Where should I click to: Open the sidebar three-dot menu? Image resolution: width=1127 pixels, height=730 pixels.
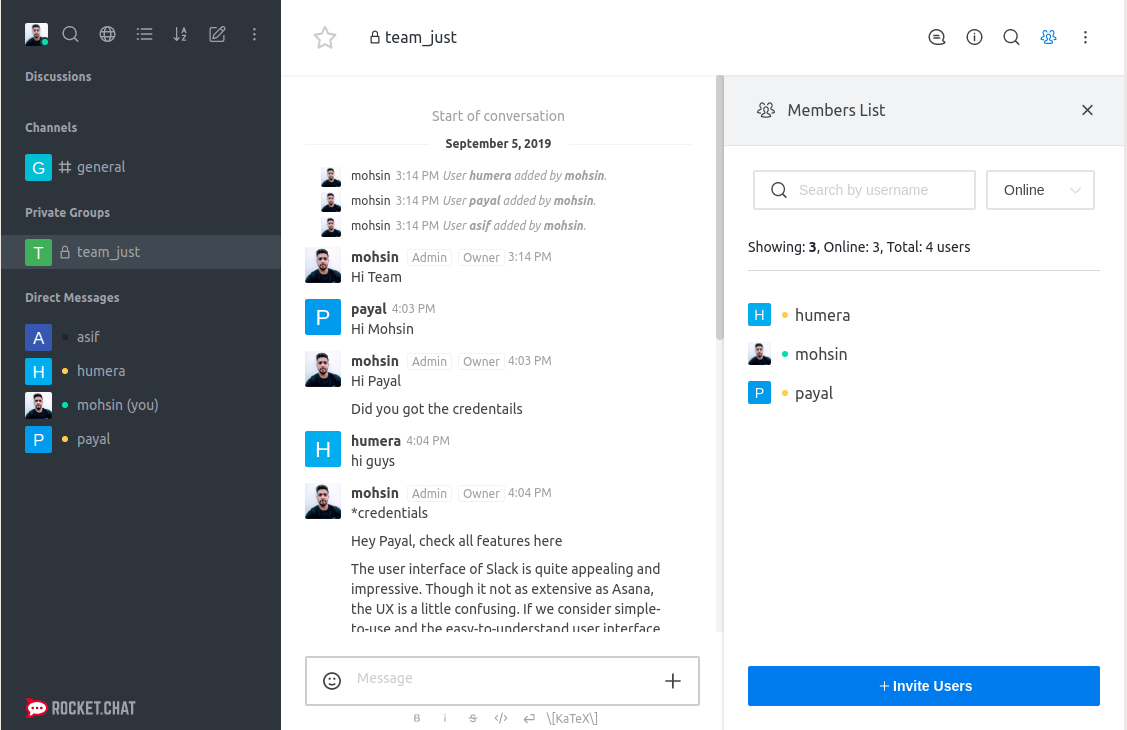(x=254, y=34)
